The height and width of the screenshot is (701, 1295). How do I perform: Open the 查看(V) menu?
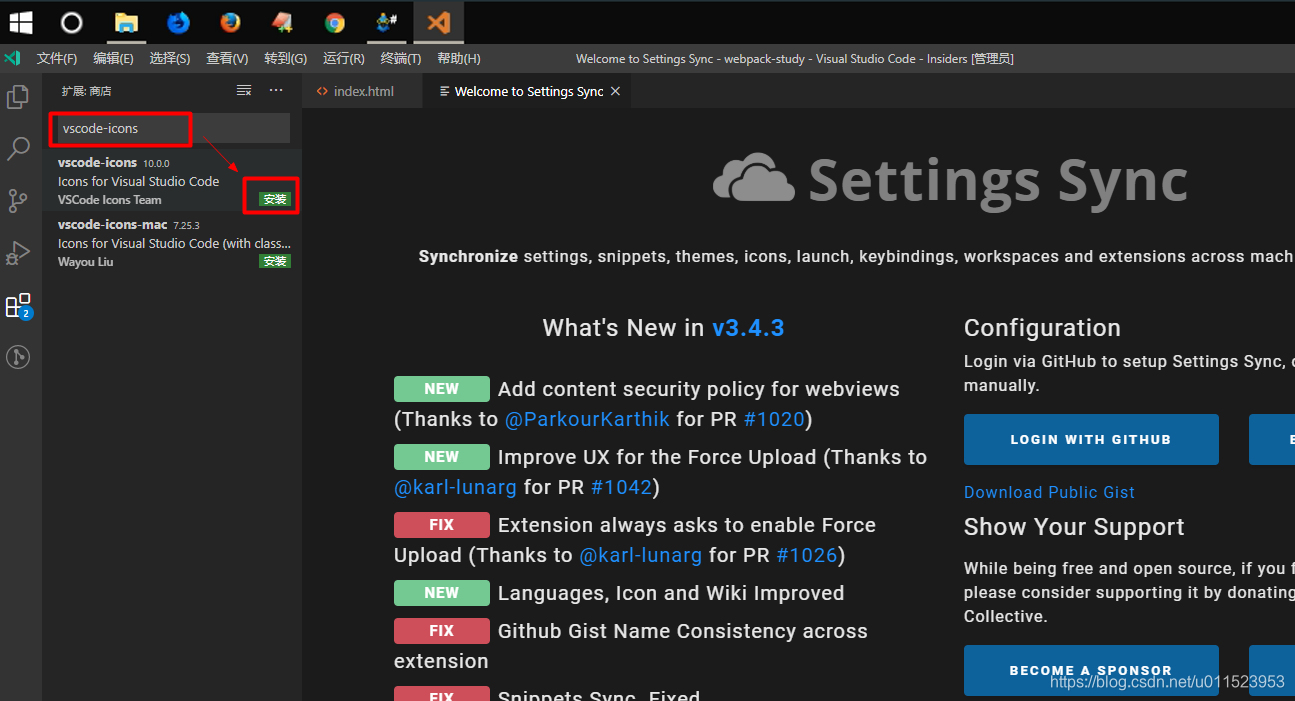tap(227, 59)
